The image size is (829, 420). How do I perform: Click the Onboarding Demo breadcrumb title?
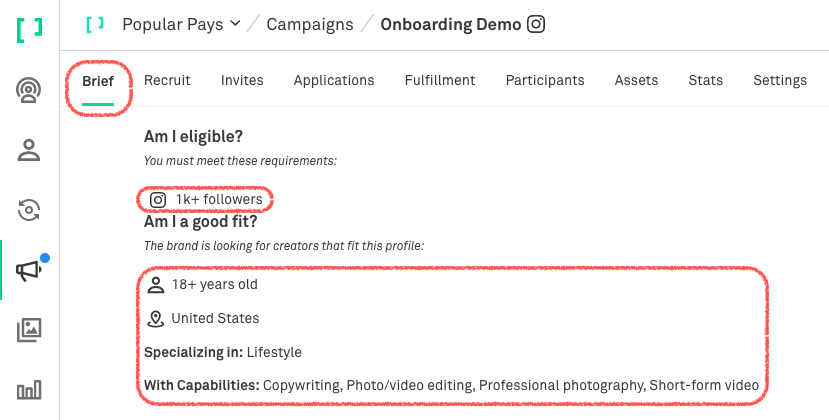click(x=451, y=24)
